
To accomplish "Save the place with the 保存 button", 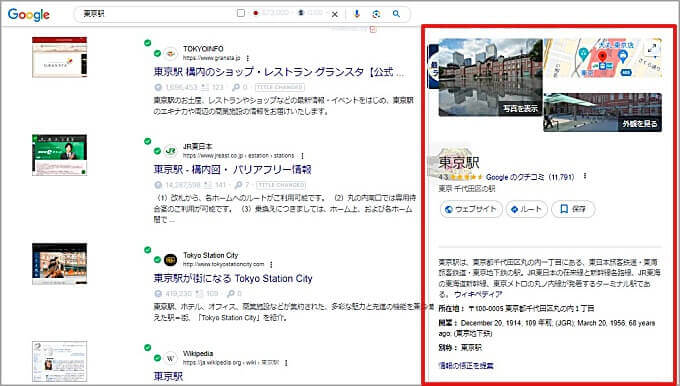I will tap(573, 209).
